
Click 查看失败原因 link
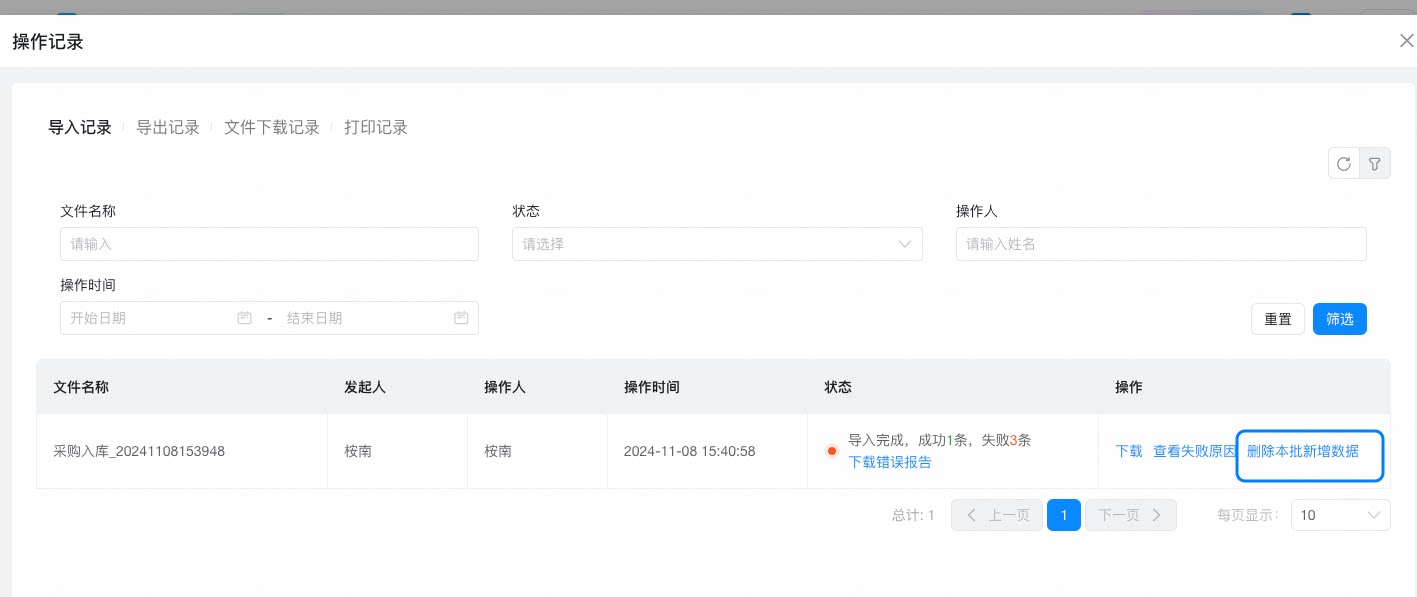click(x=1195, y=451)
